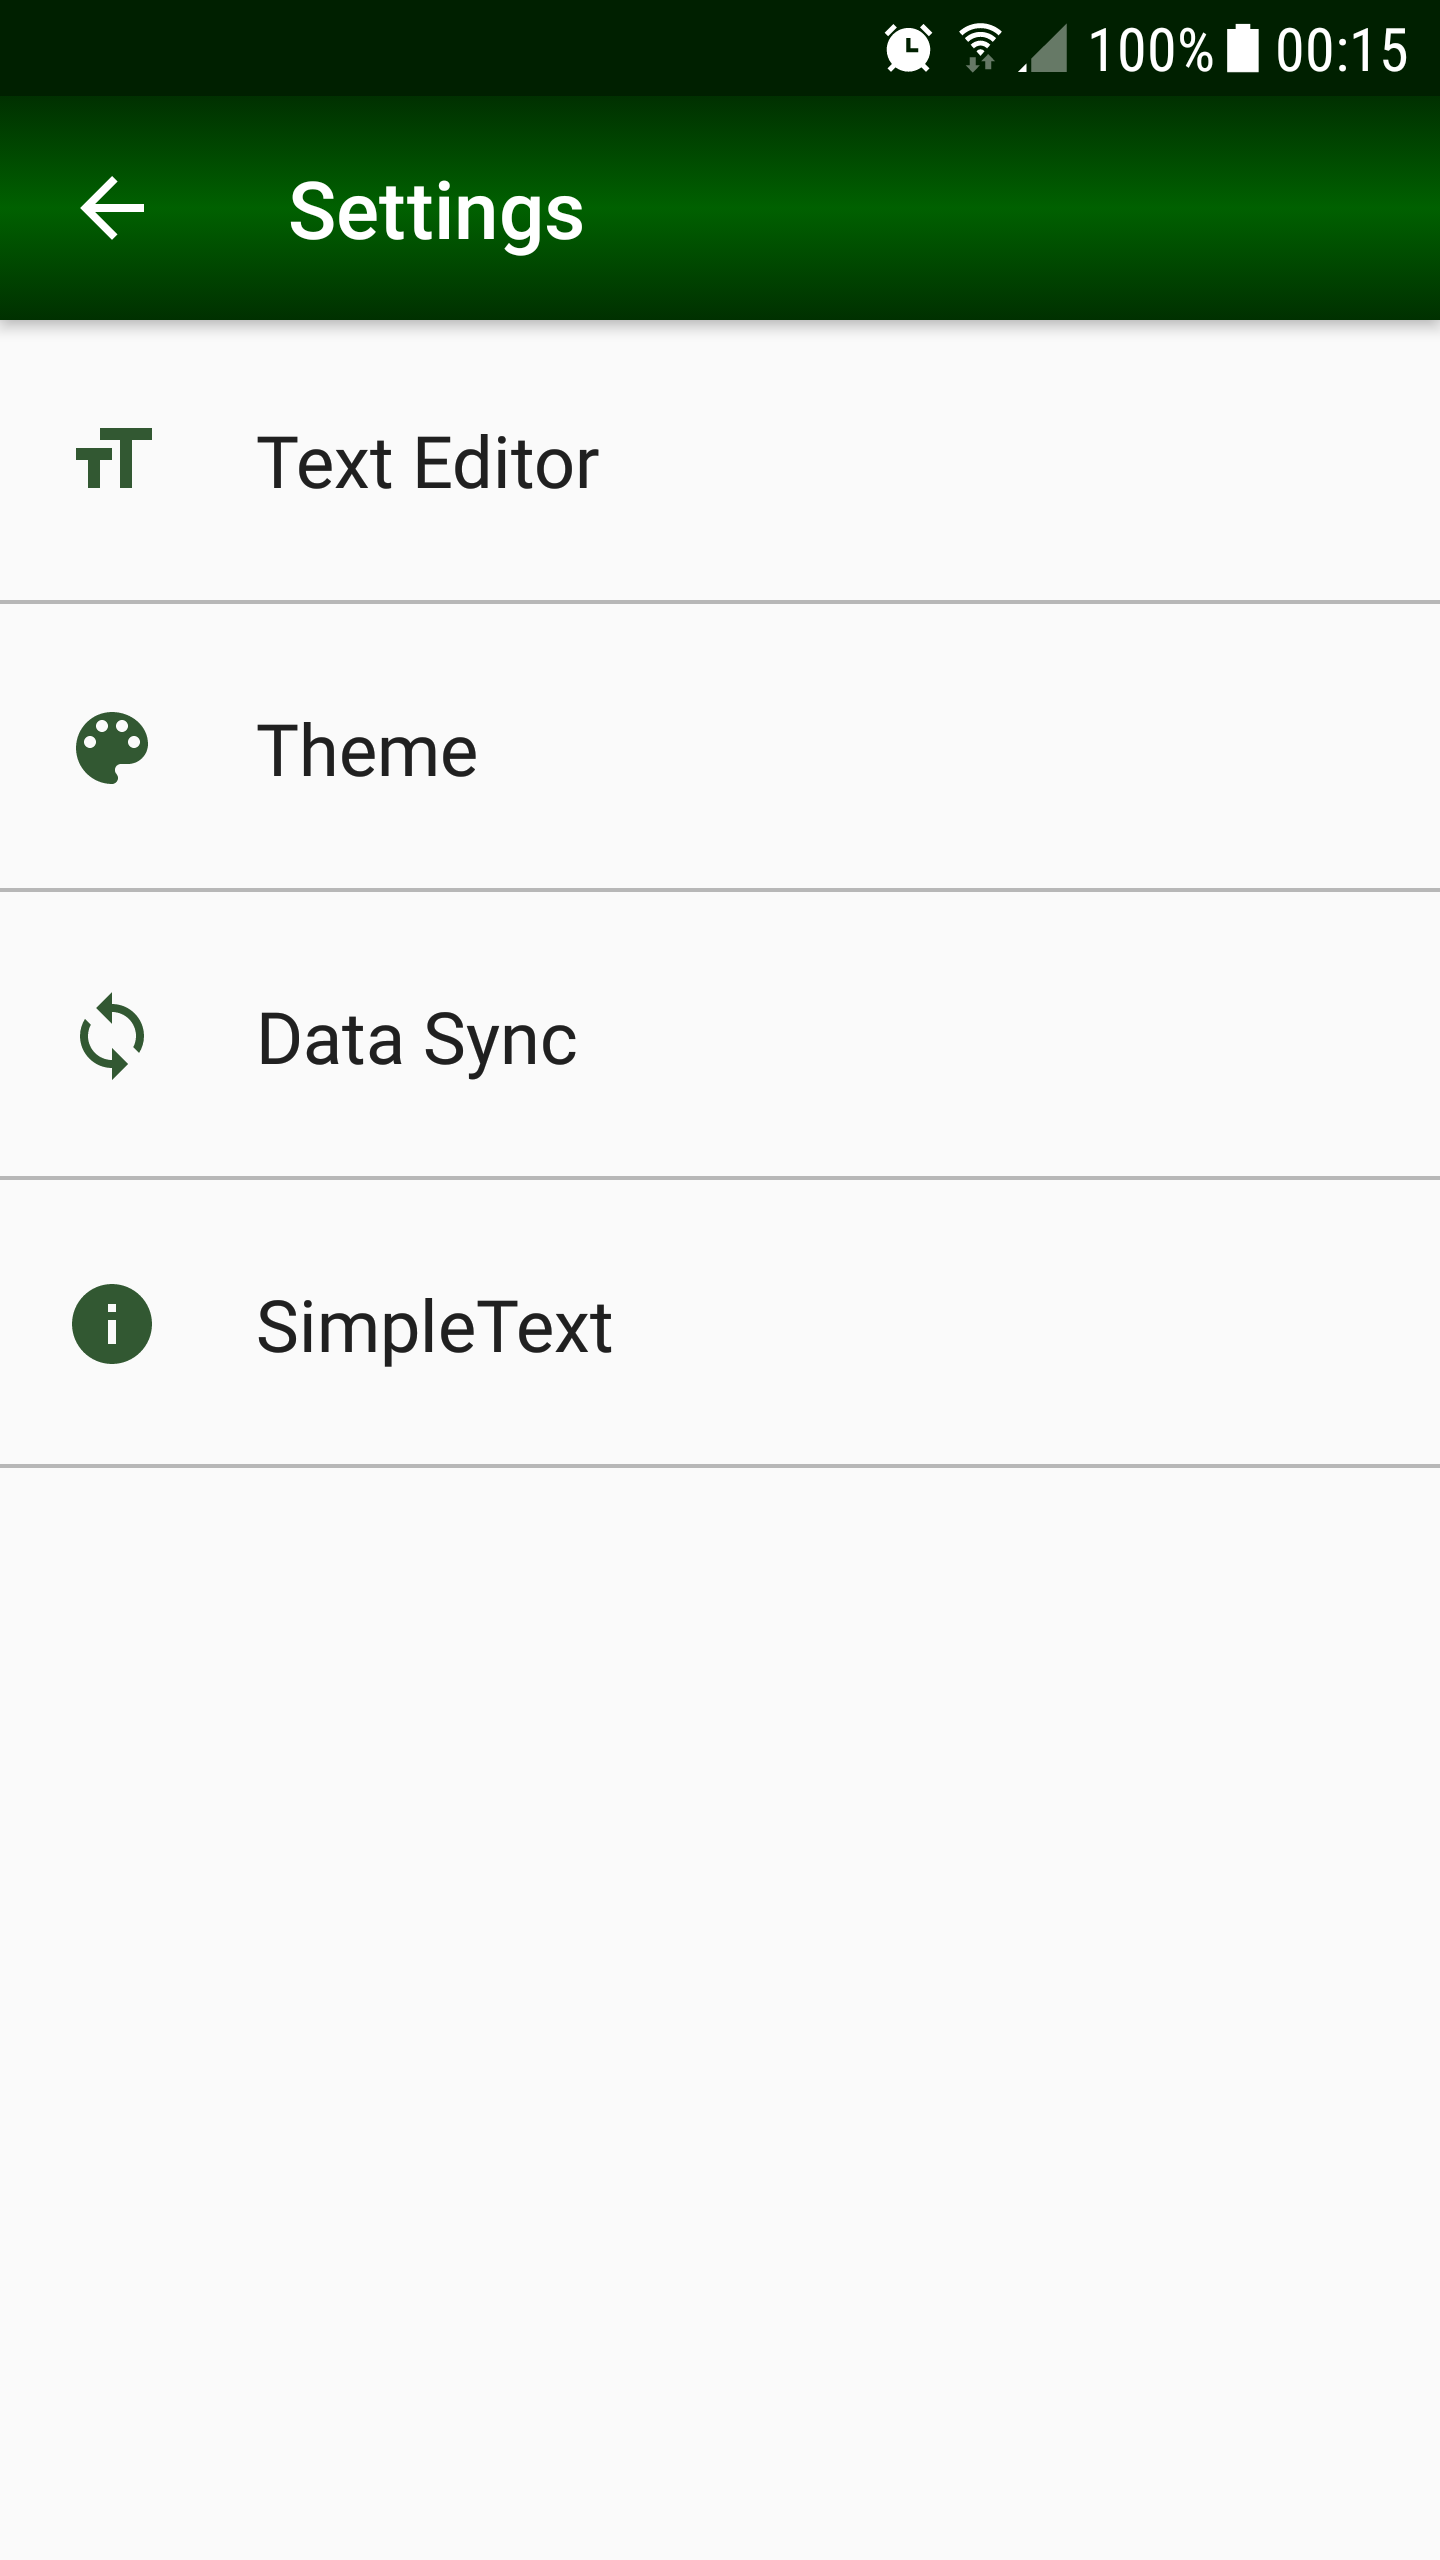Tap the back arrow icon
The width and height of the screenshot is (1440, 2560).
point(112,209)
